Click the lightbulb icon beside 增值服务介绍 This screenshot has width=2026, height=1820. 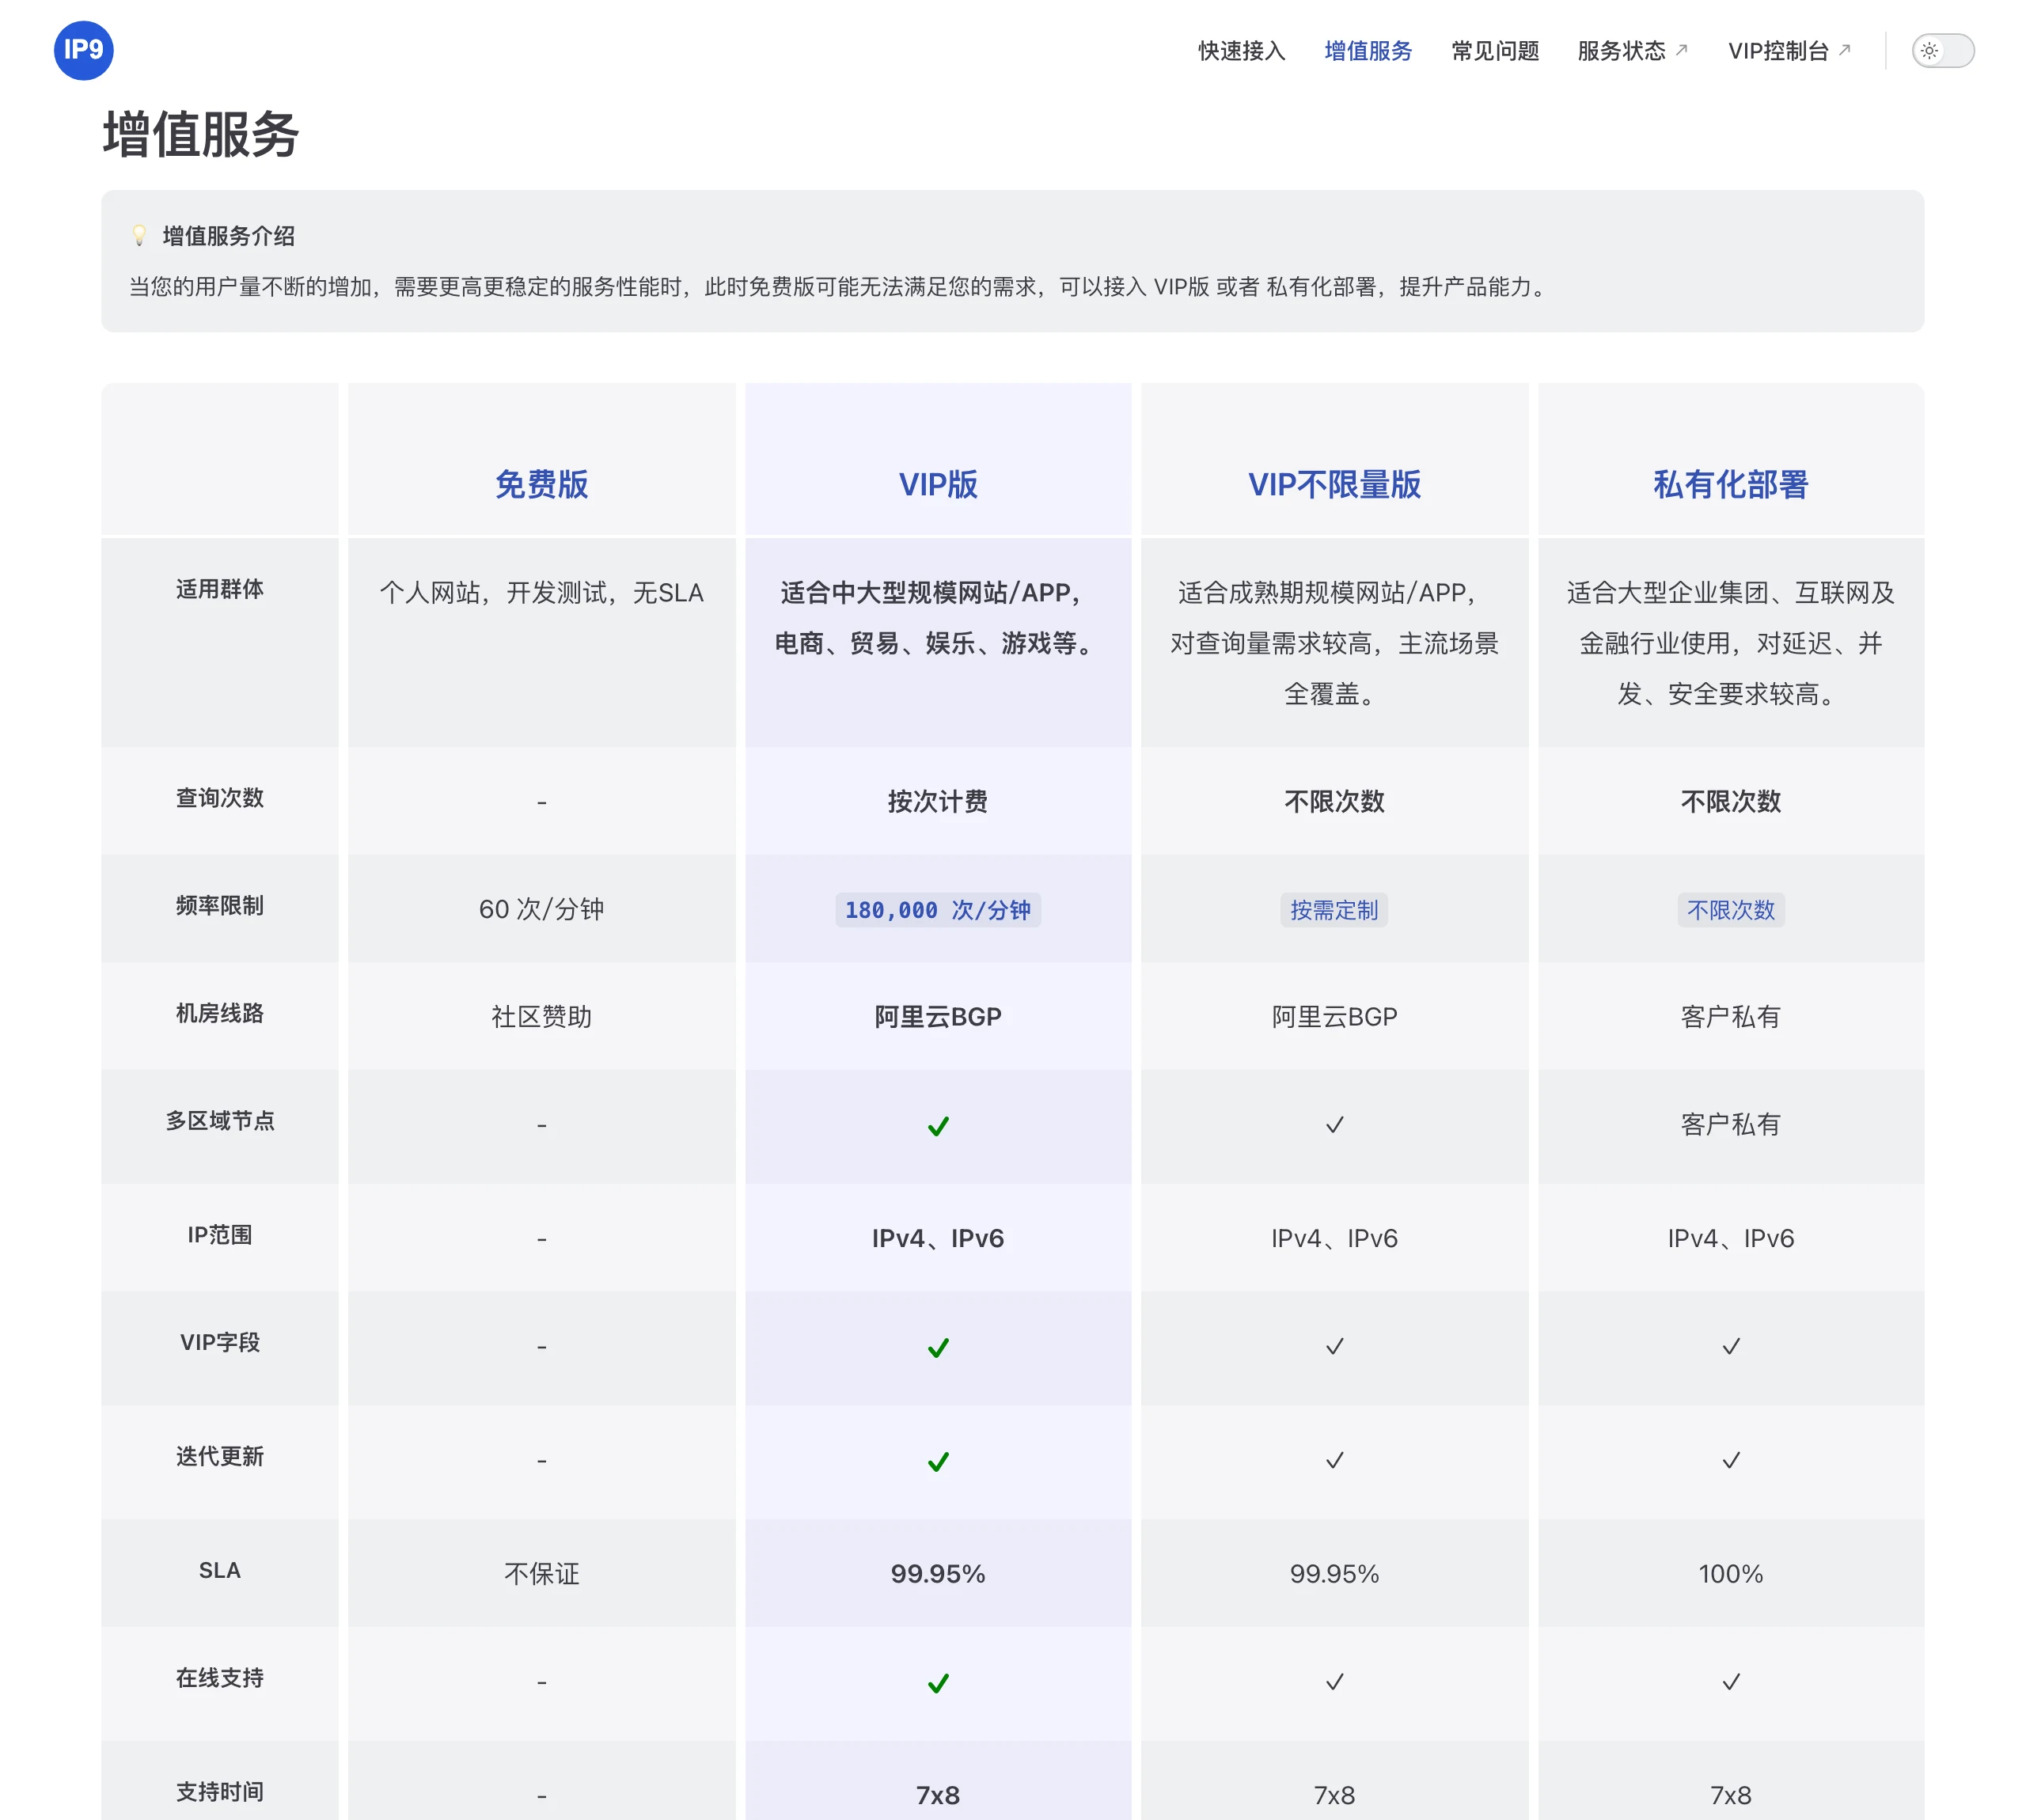tap(139, 236)
